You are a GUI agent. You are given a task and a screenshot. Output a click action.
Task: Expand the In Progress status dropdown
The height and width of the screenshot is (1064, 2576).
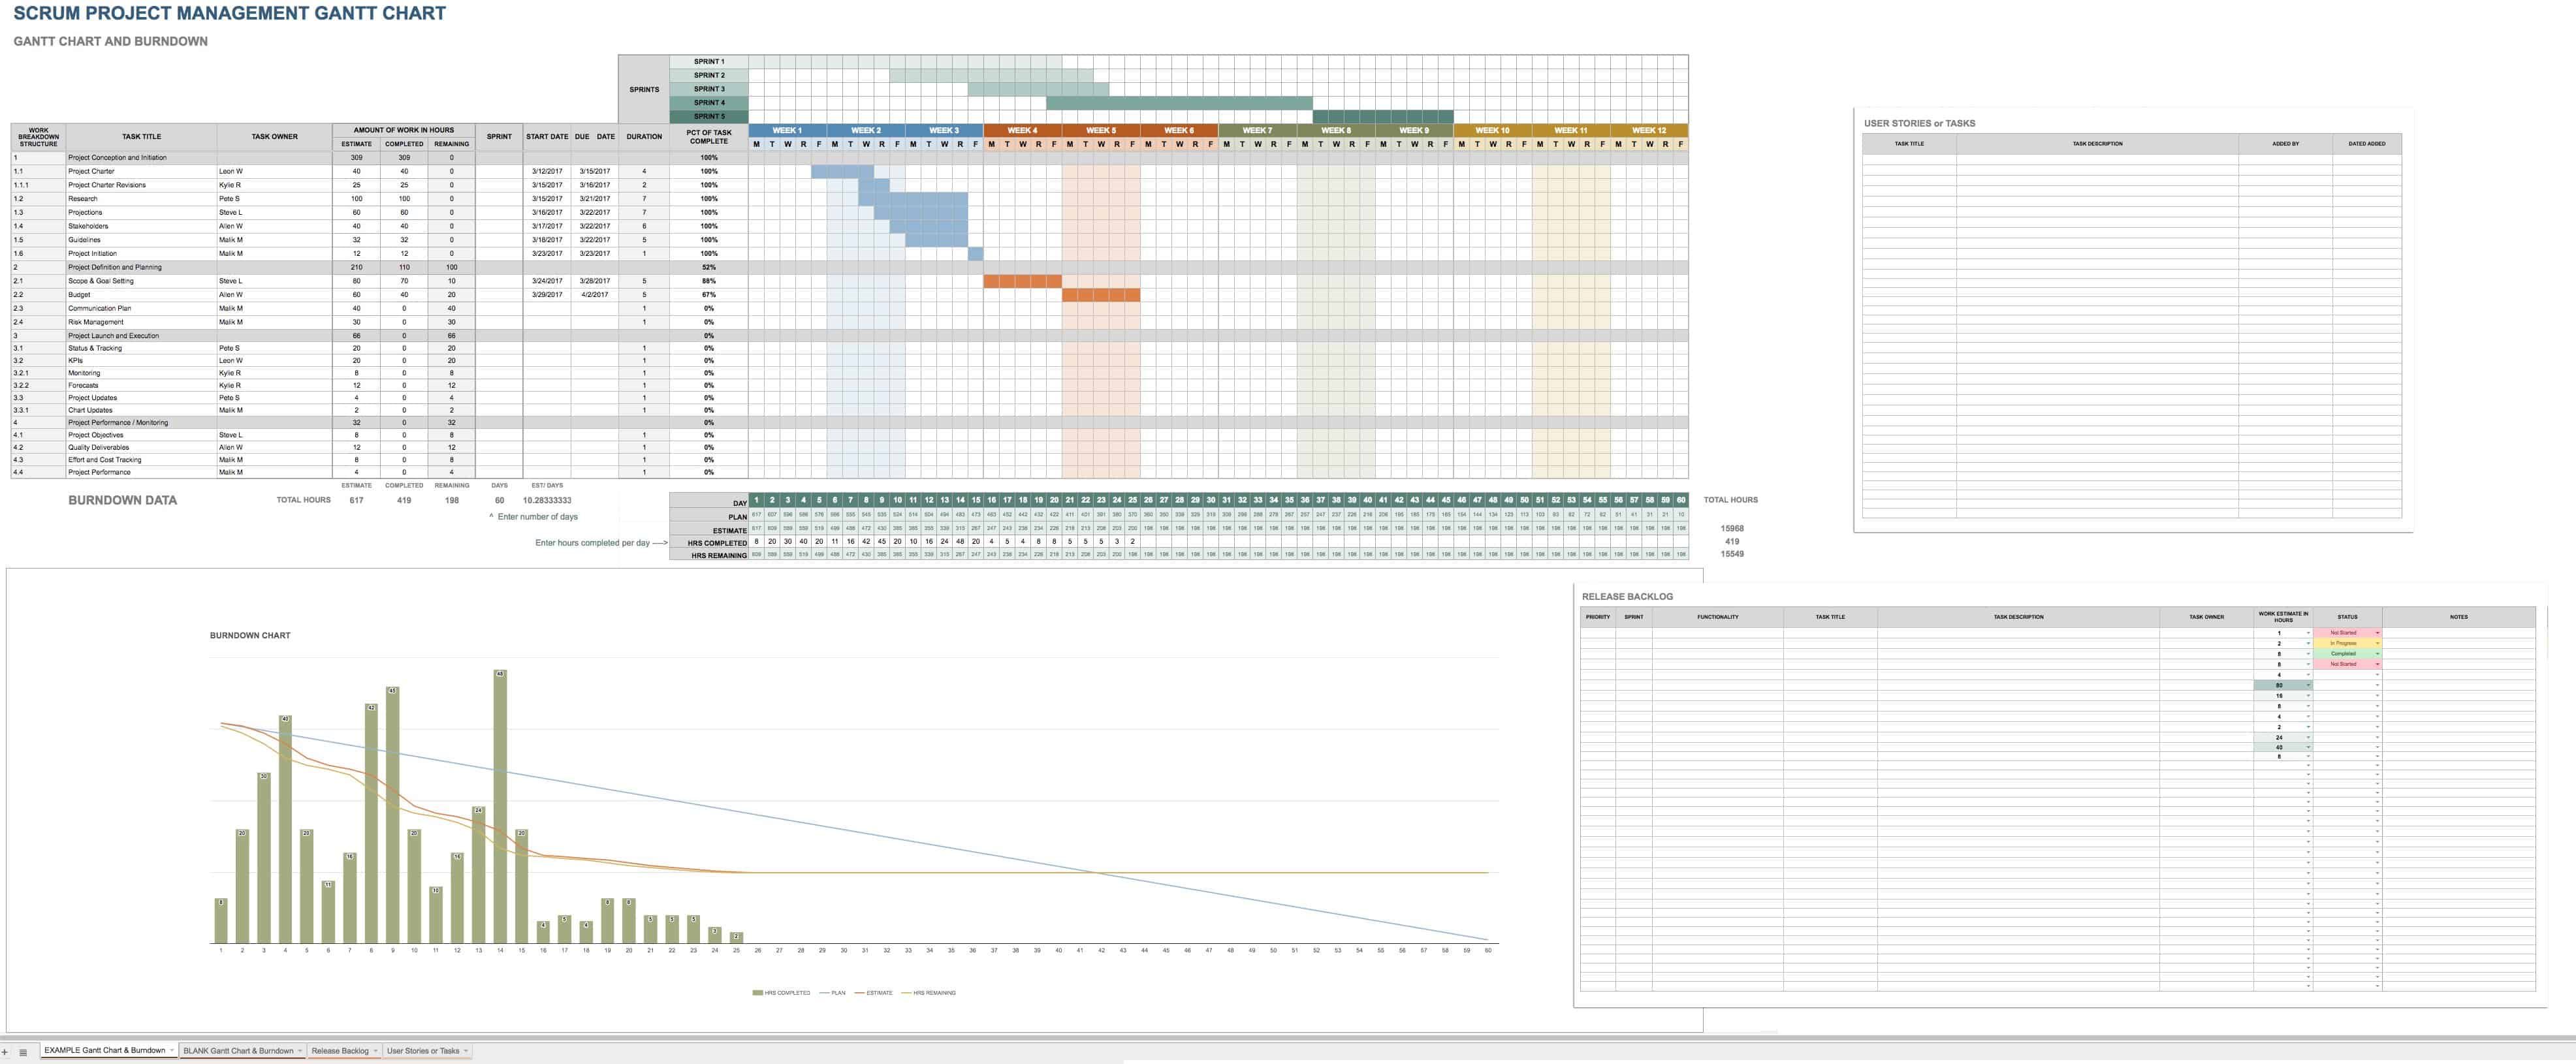coord(2377,643)
